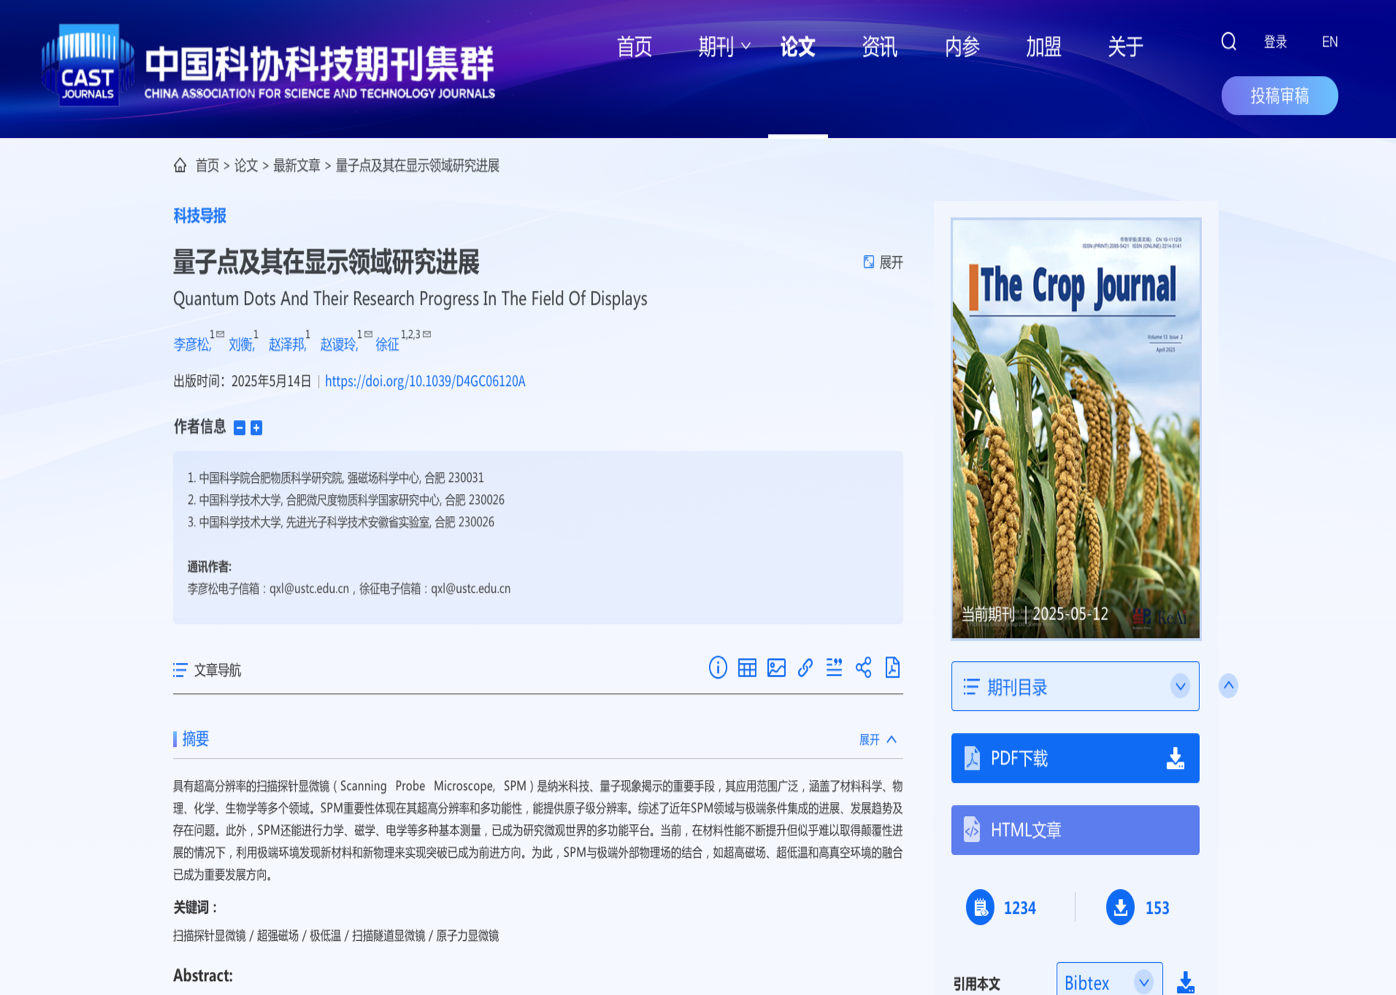Expand the 期刊目录 dropdown
This screenshot has height=995, width=1396.
point(1180,686)
